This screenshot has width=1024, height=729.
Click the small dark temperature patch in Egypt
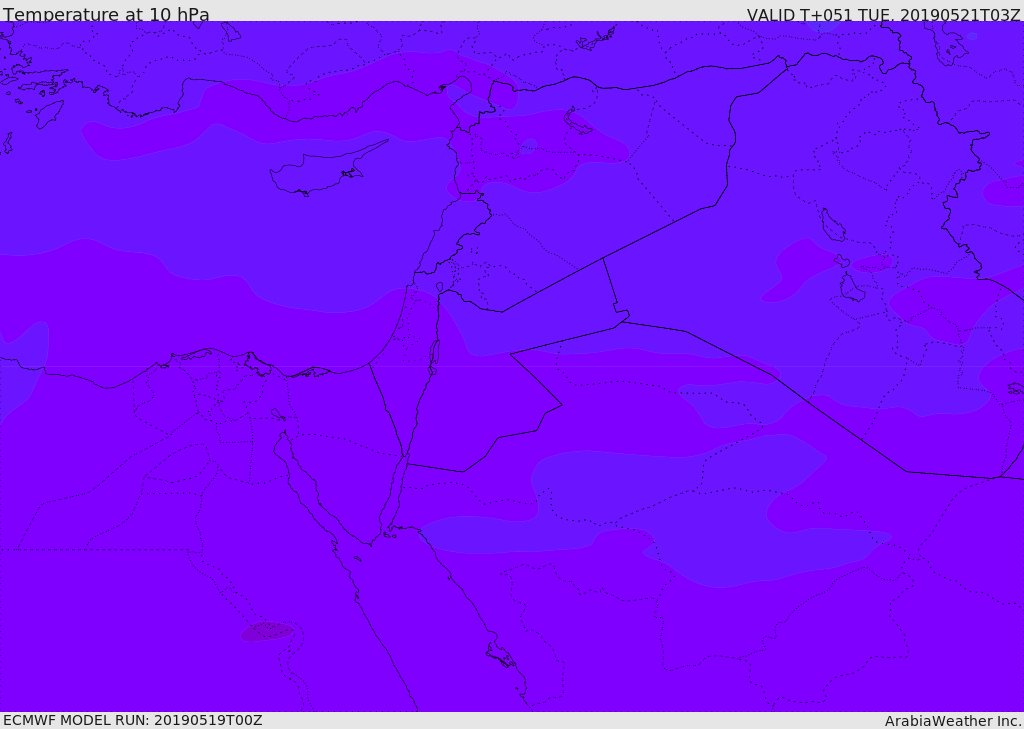point(268,631)
